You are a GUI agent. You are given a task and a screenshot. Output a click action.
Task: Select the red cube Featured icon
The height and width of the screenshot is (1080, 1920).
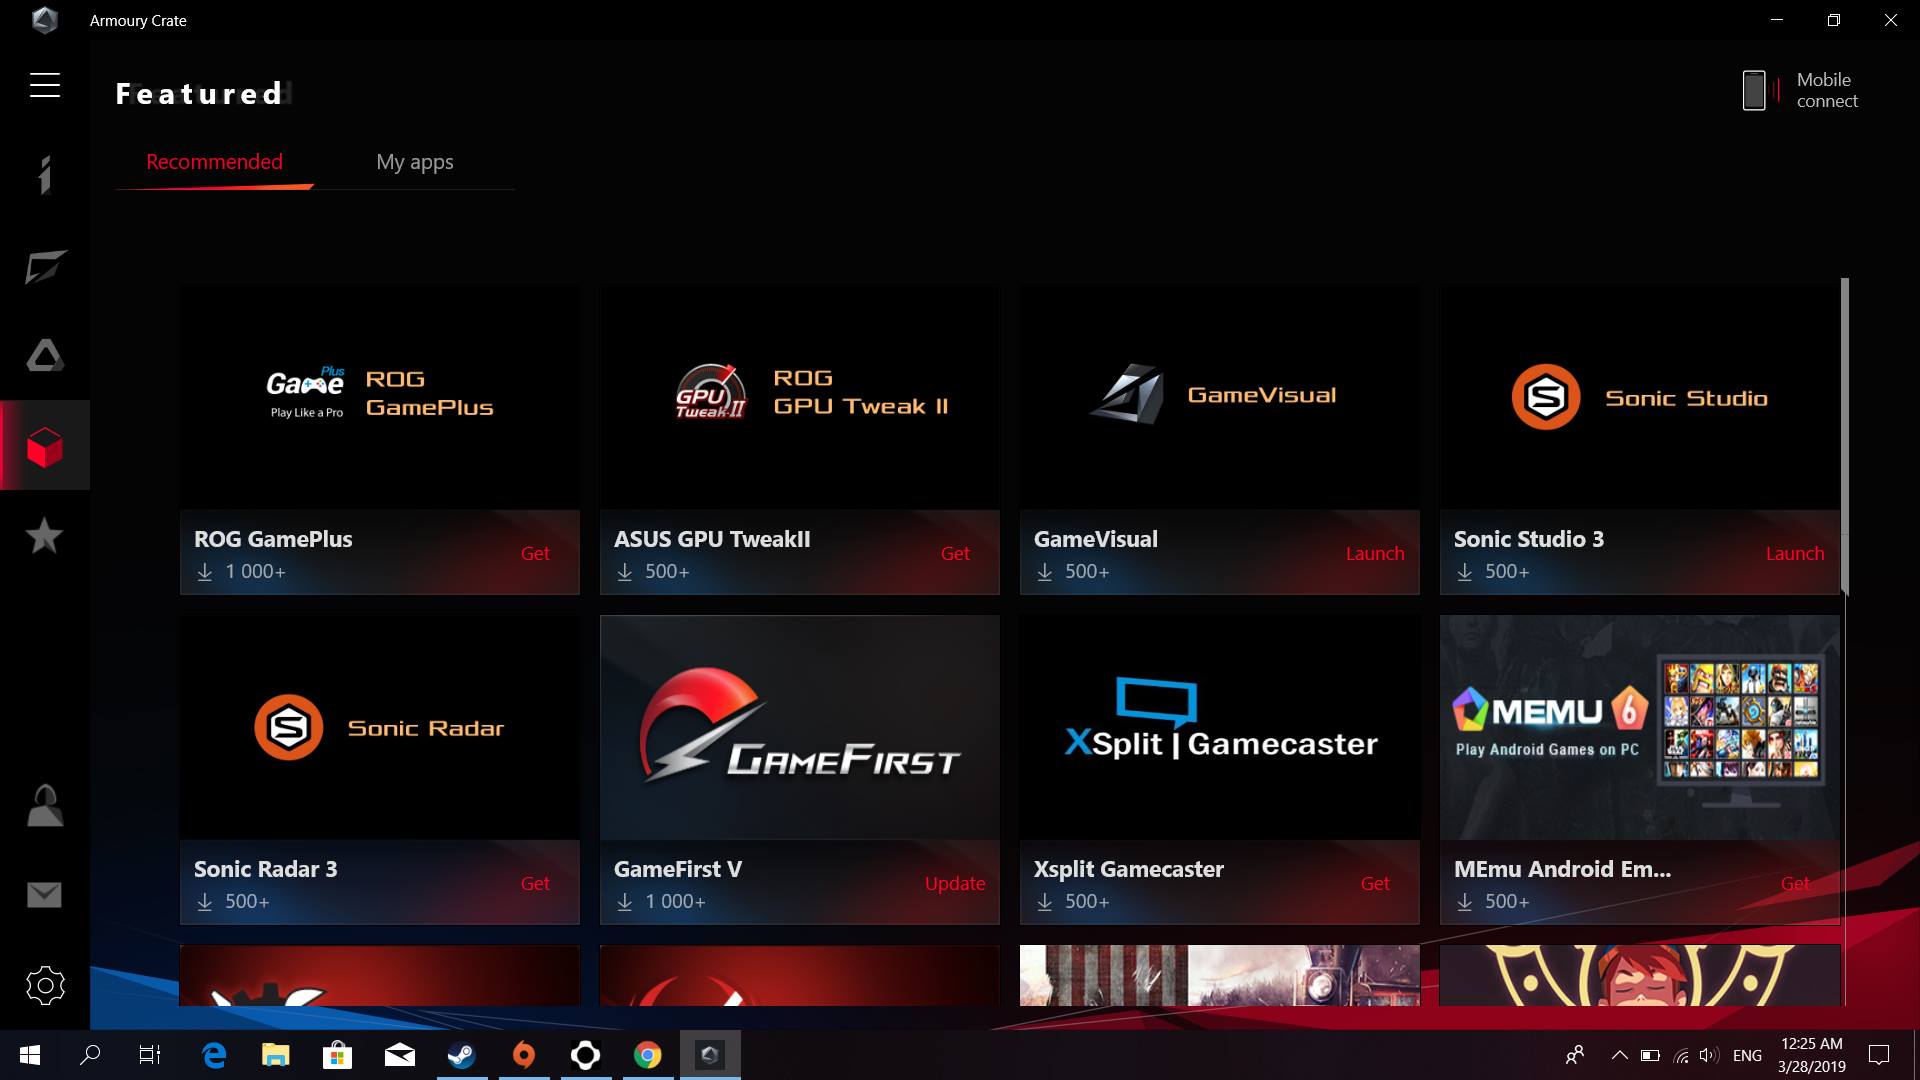click(x=45, y=446)
